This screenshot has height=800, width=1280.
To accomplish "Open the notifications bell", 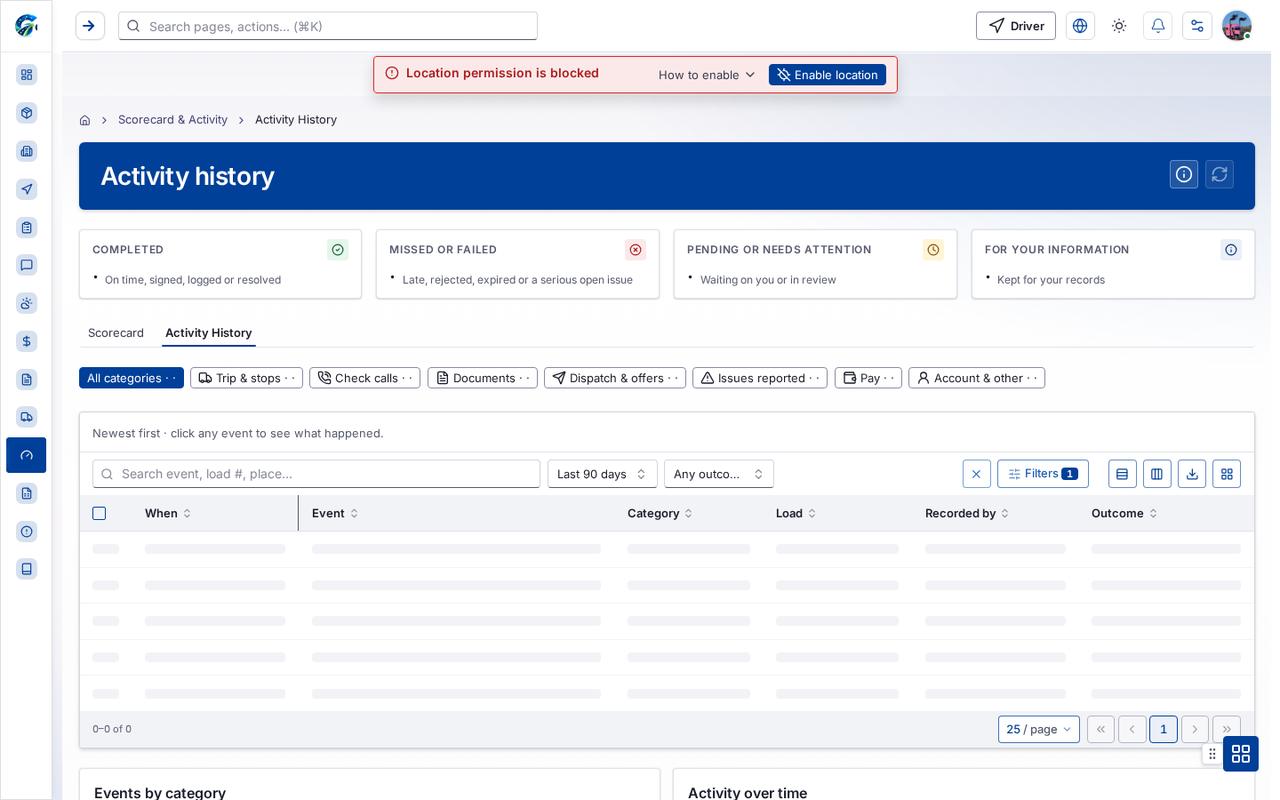I will 1158,26.
